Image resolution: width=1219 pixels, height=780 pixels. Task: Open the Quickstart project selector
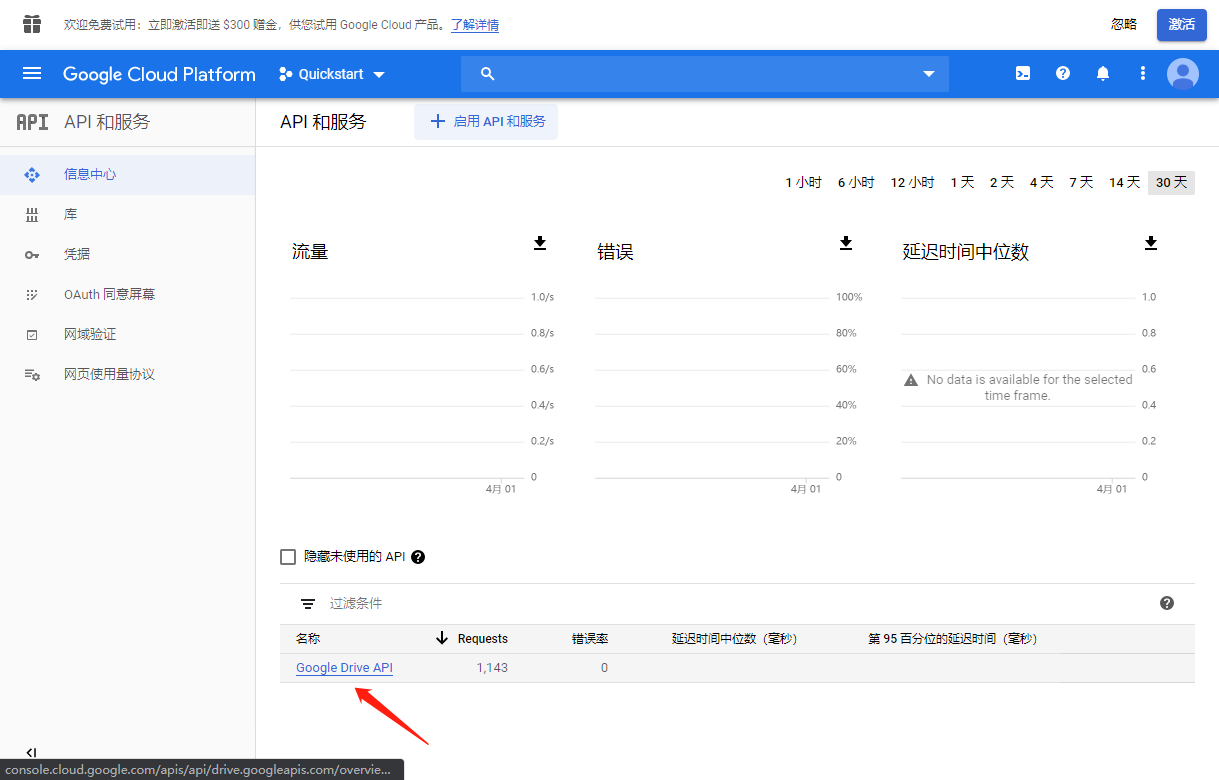pos(332,74)
